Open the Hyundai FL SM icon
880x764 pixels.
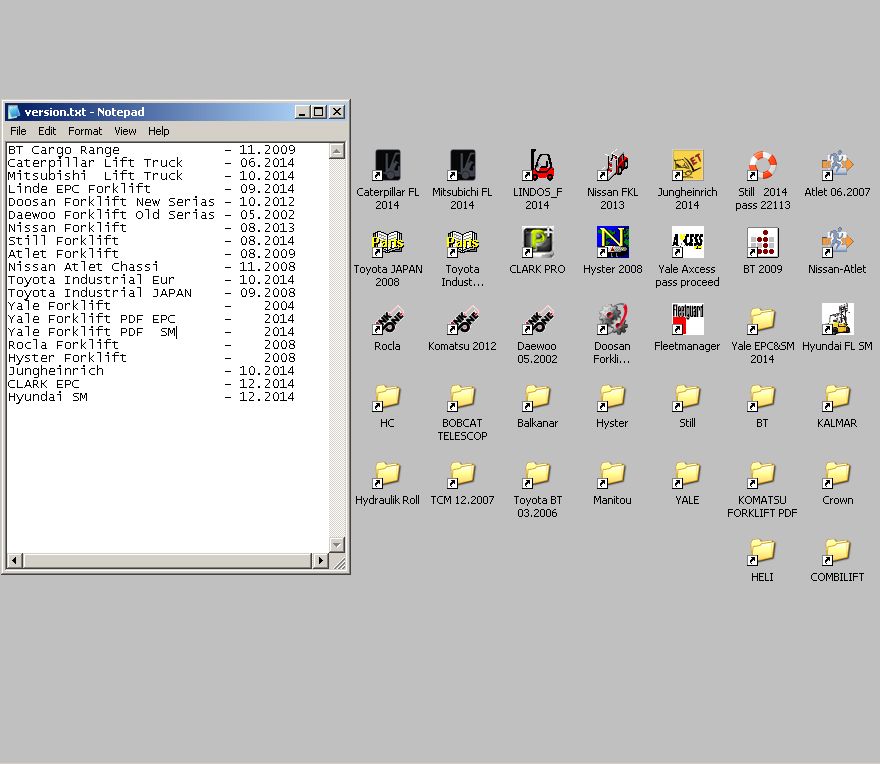tap(837, 320)
